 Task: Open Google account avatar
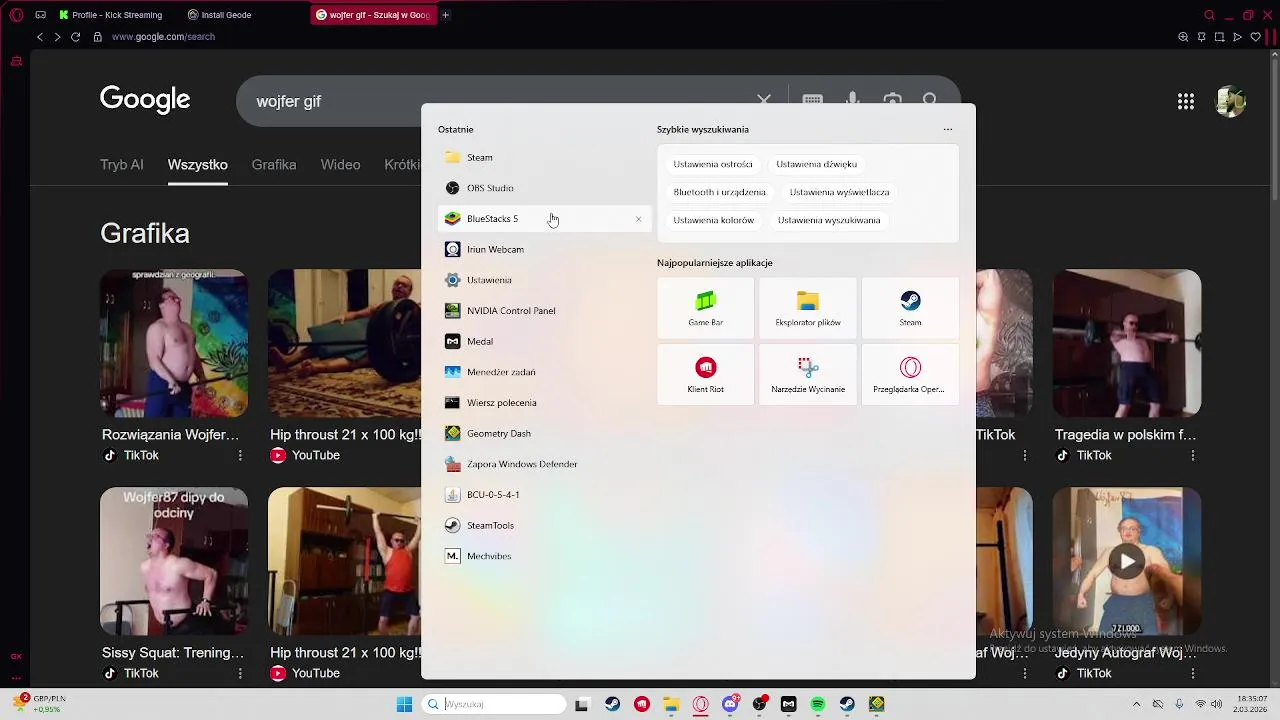1230,101
